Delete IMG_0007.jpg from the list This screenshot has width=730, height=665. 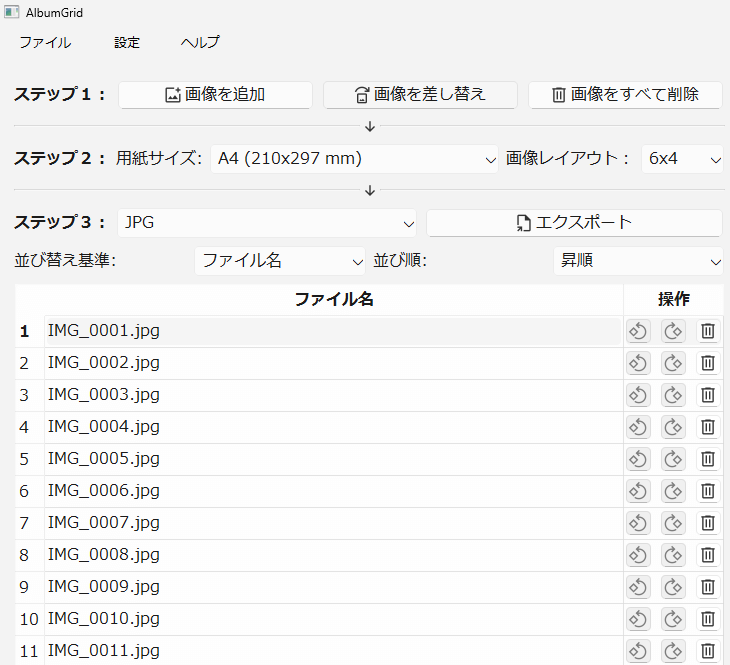pos(707,523)
